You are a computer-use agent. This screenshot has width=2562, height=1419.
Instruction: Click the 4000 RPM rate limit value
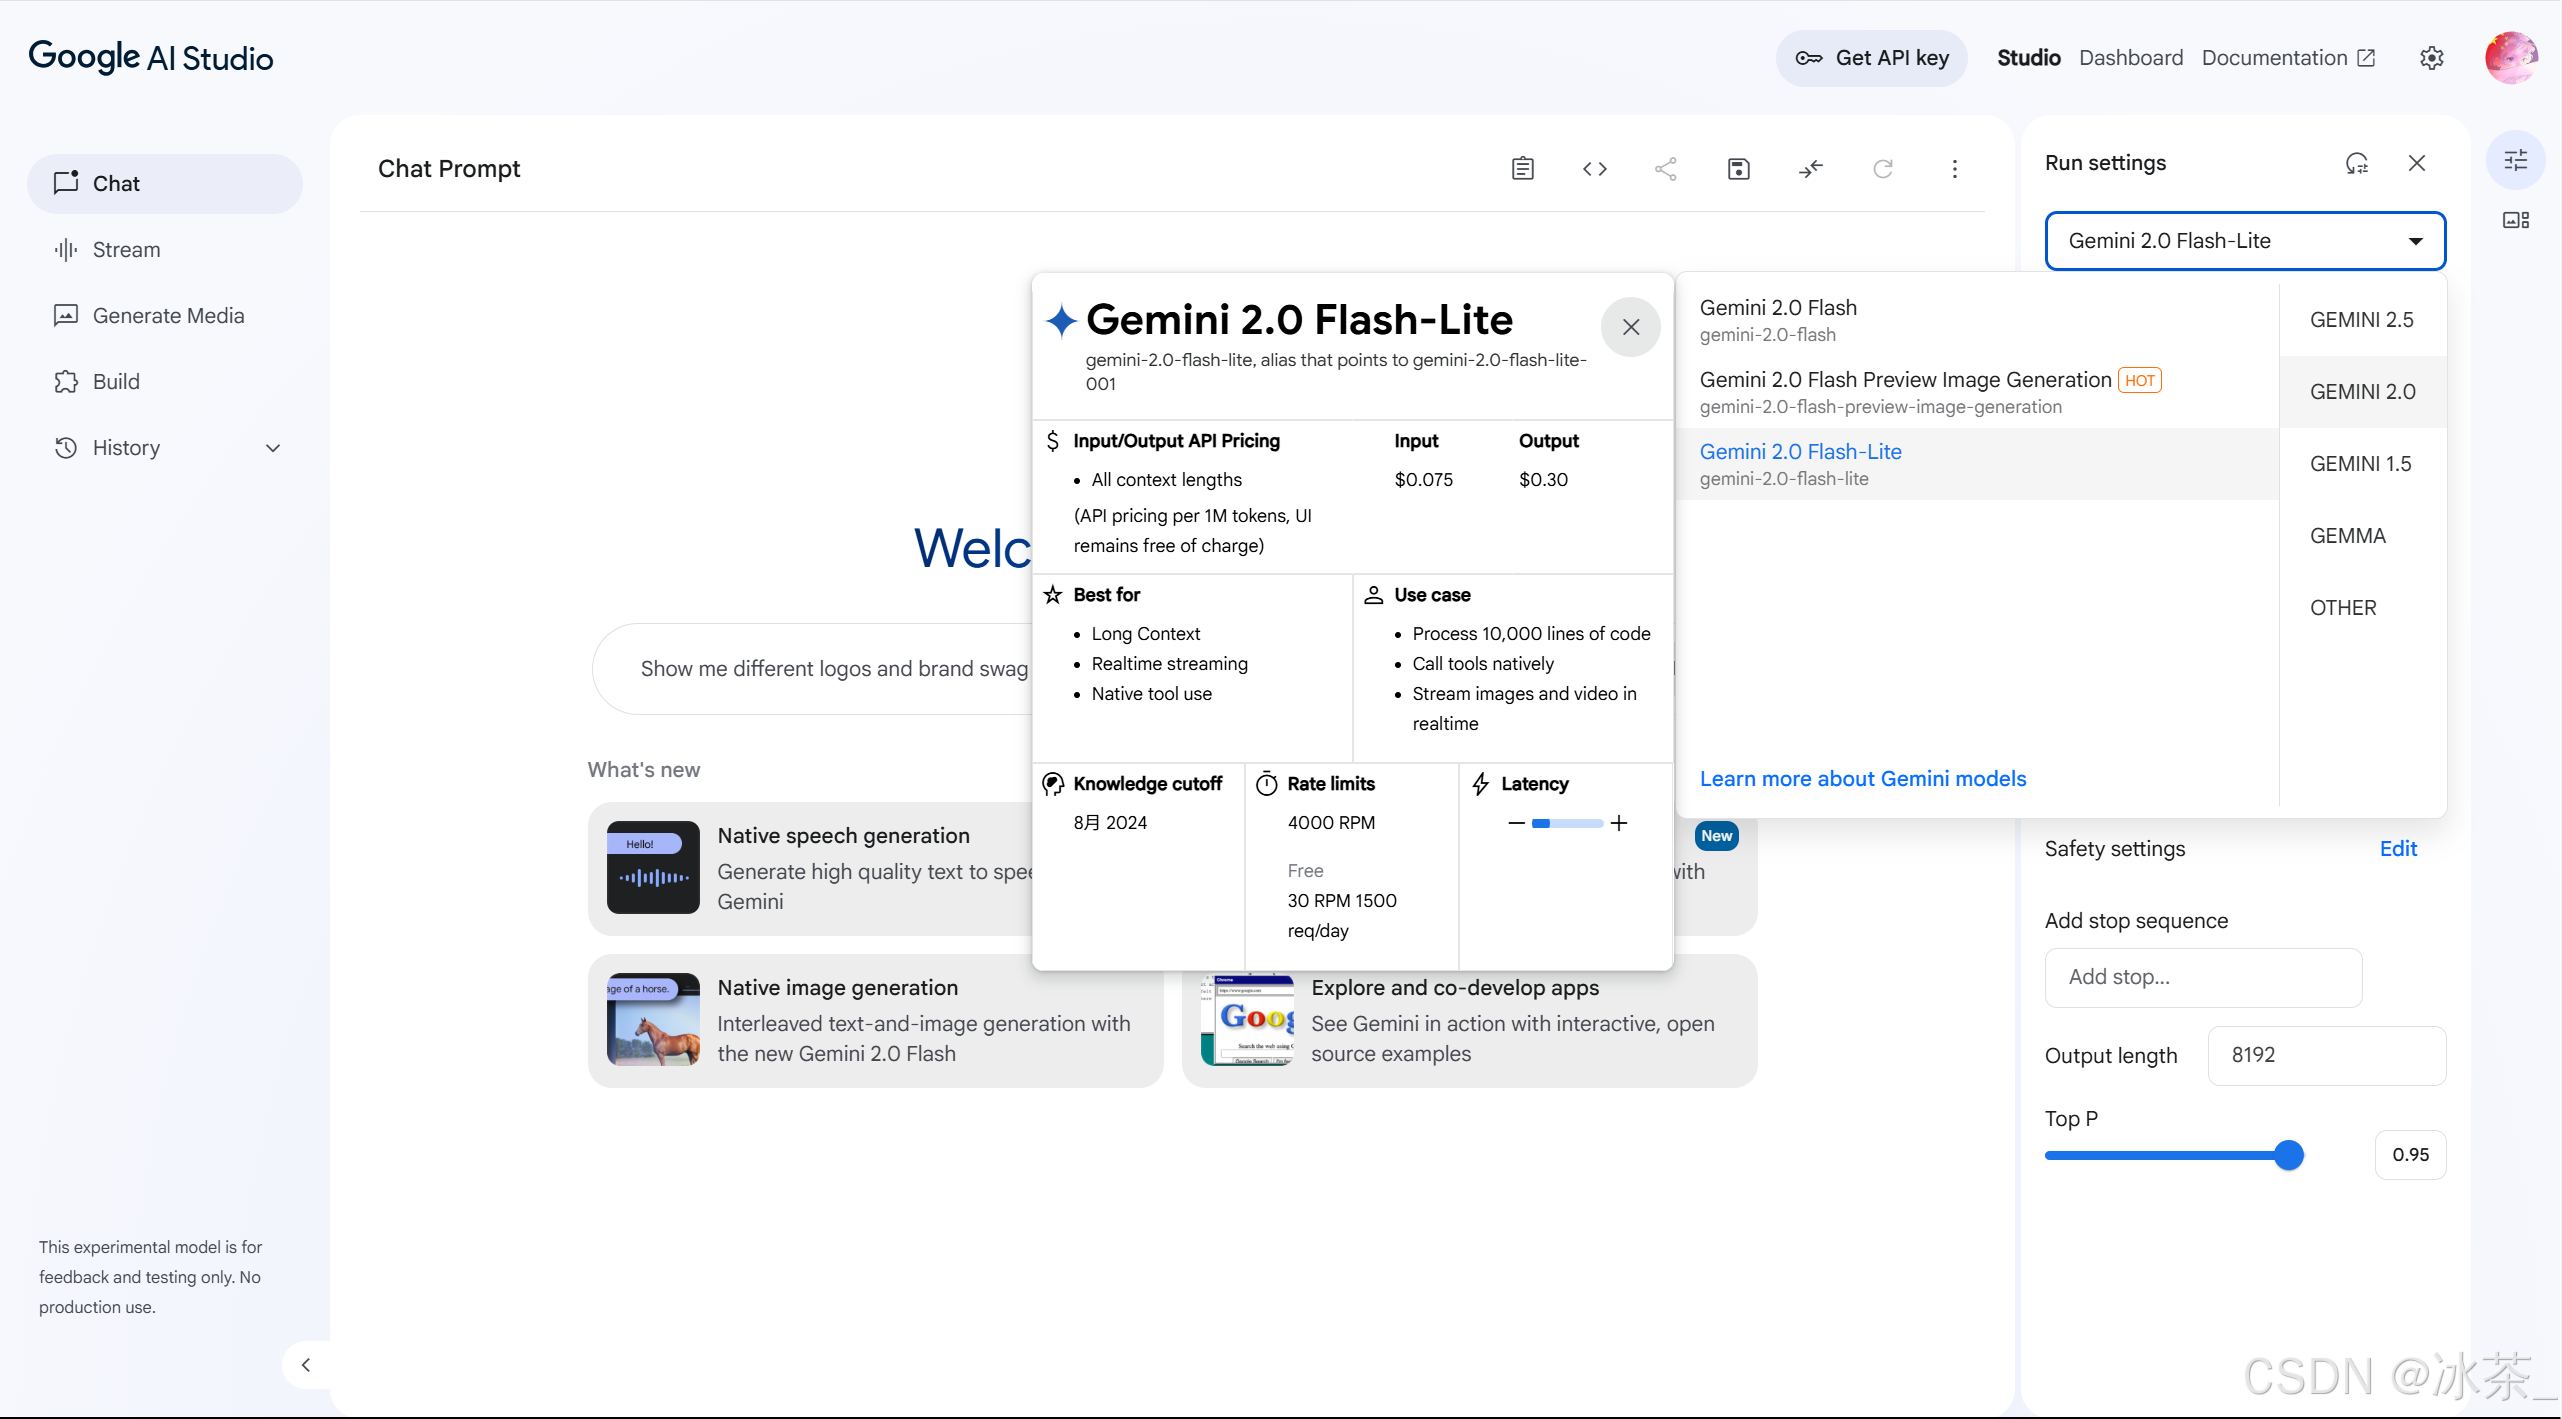tap(1332, 823)
